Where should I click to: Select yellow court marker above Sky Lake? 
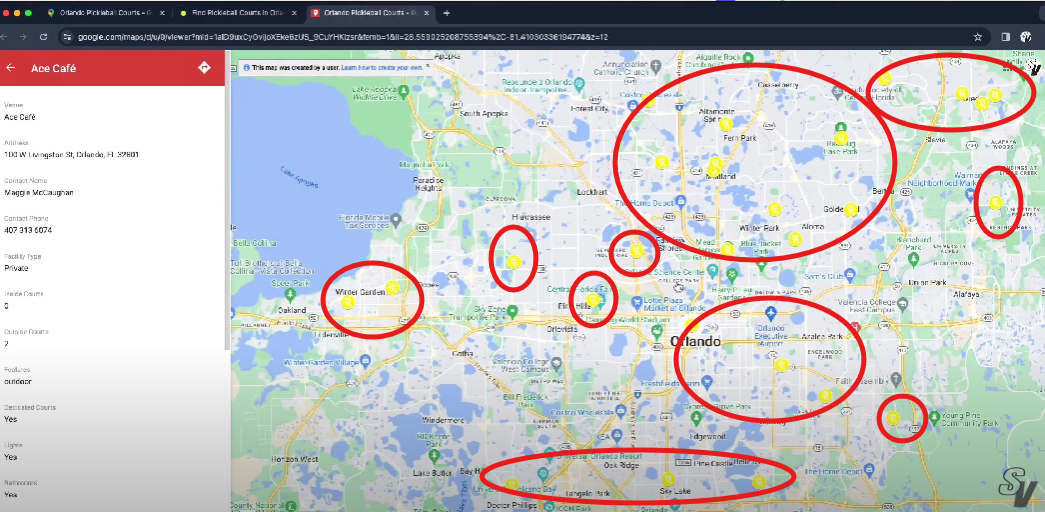[x=668, y=479]
